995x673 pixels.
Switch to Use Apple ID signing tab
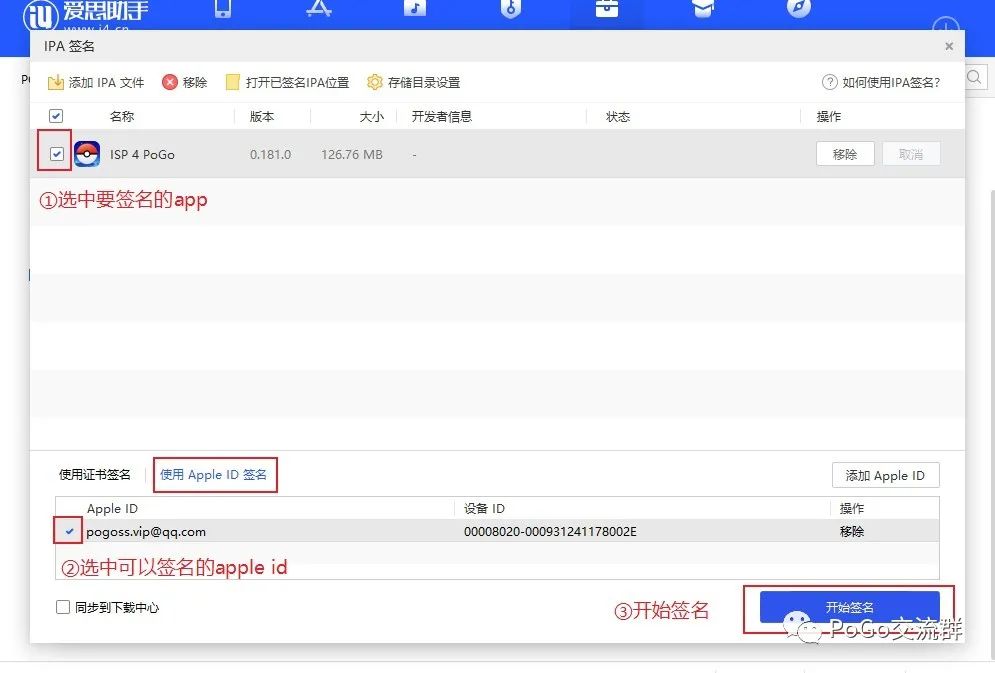coord(214,474)
